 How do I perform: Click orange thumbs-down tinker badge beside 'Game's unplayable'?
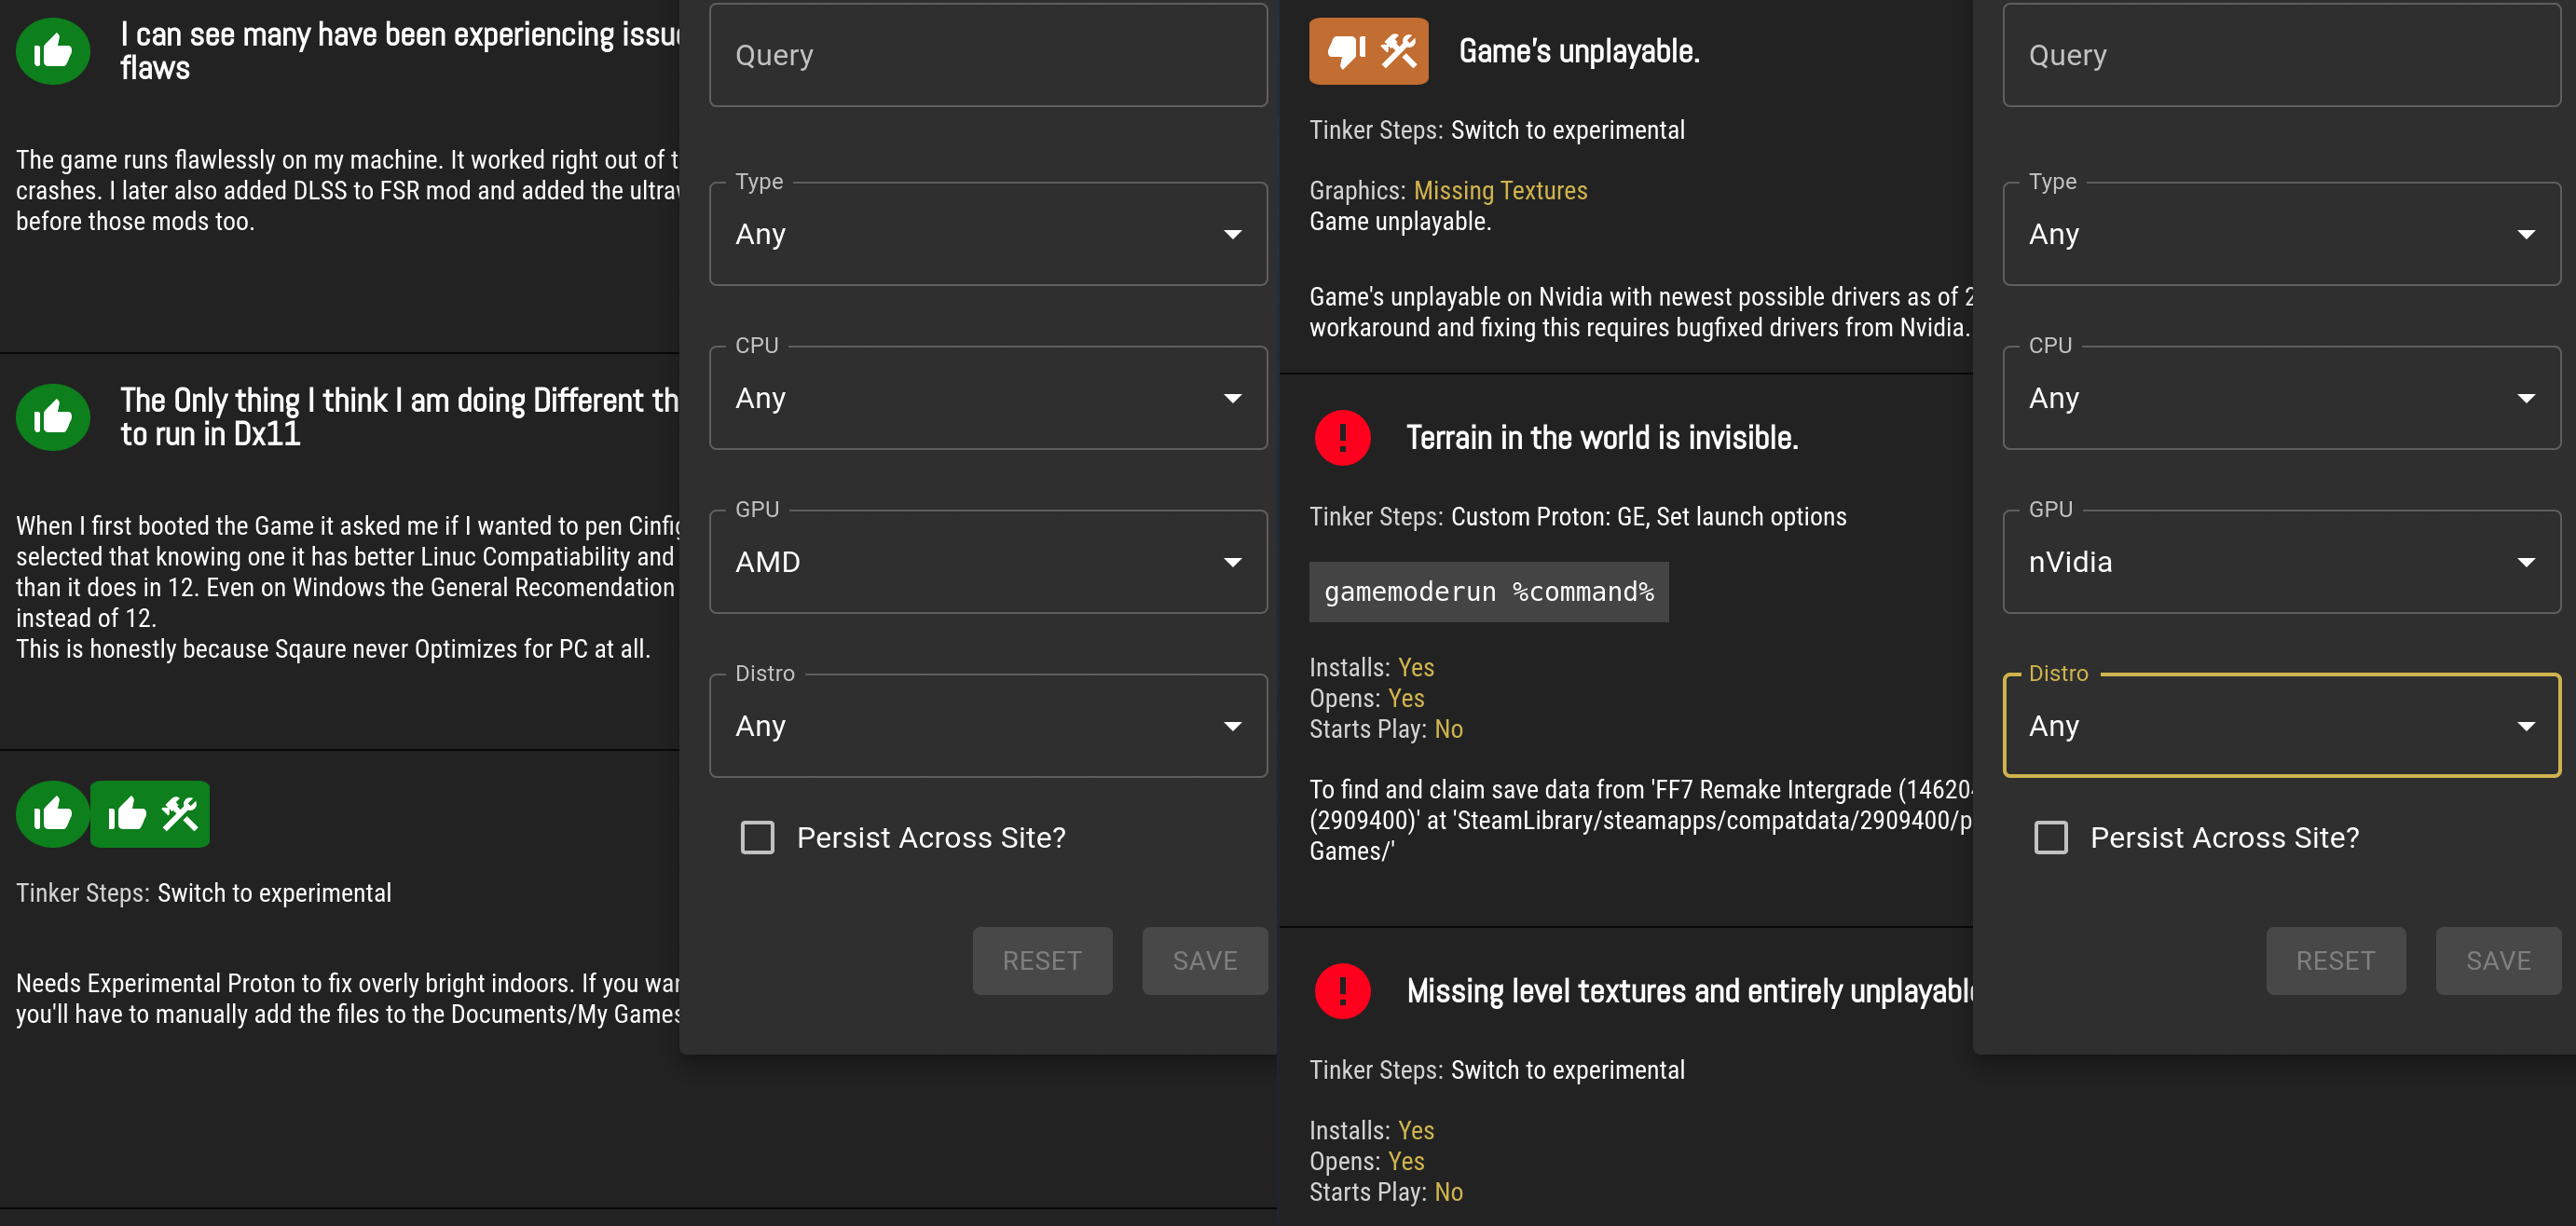(x=1368, y=51)
